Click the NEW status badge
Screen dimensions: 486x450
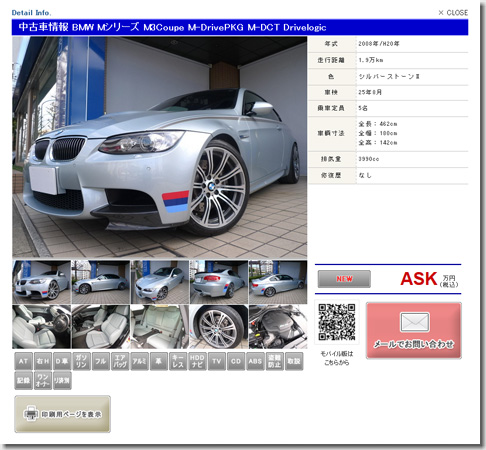(x=344, y=279)
